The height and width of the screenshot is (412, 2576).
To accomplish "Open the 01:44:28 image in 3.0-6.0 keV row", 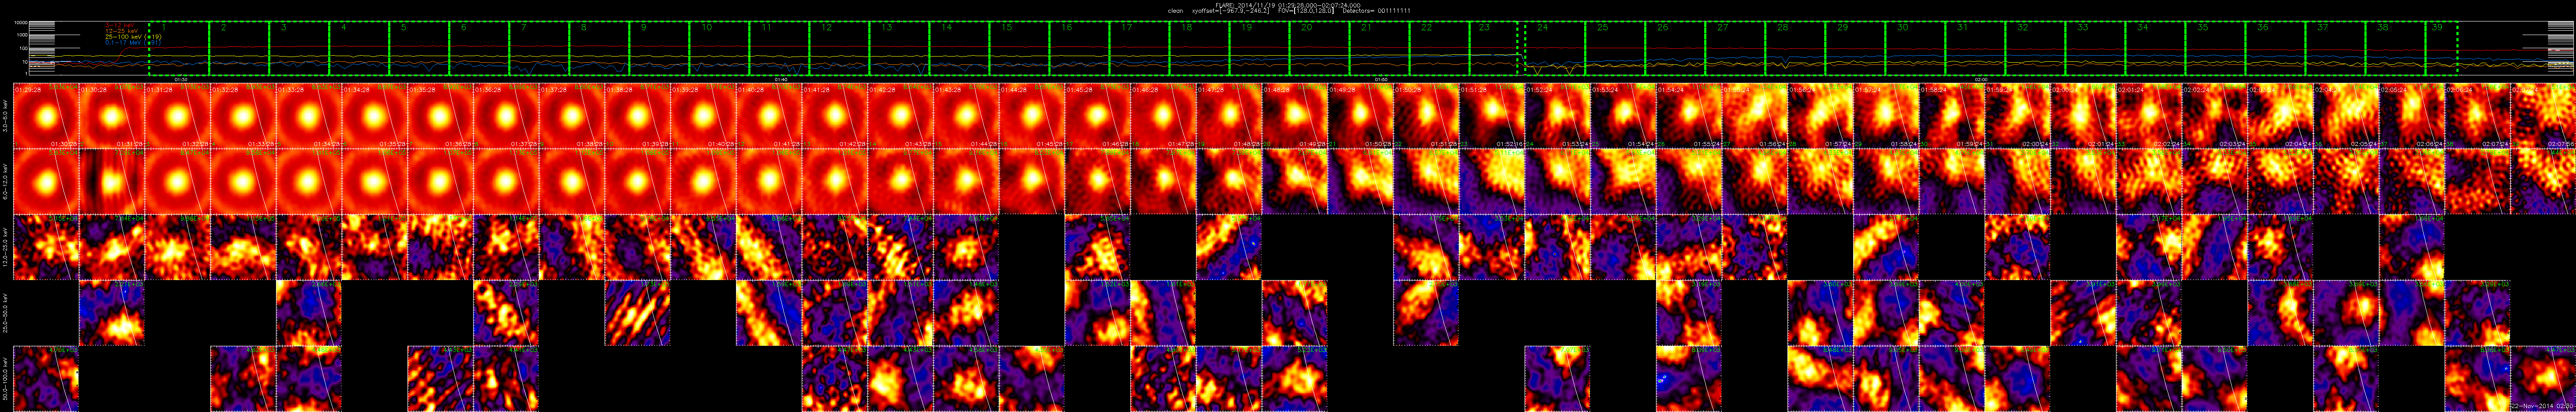I will 1032,116.
